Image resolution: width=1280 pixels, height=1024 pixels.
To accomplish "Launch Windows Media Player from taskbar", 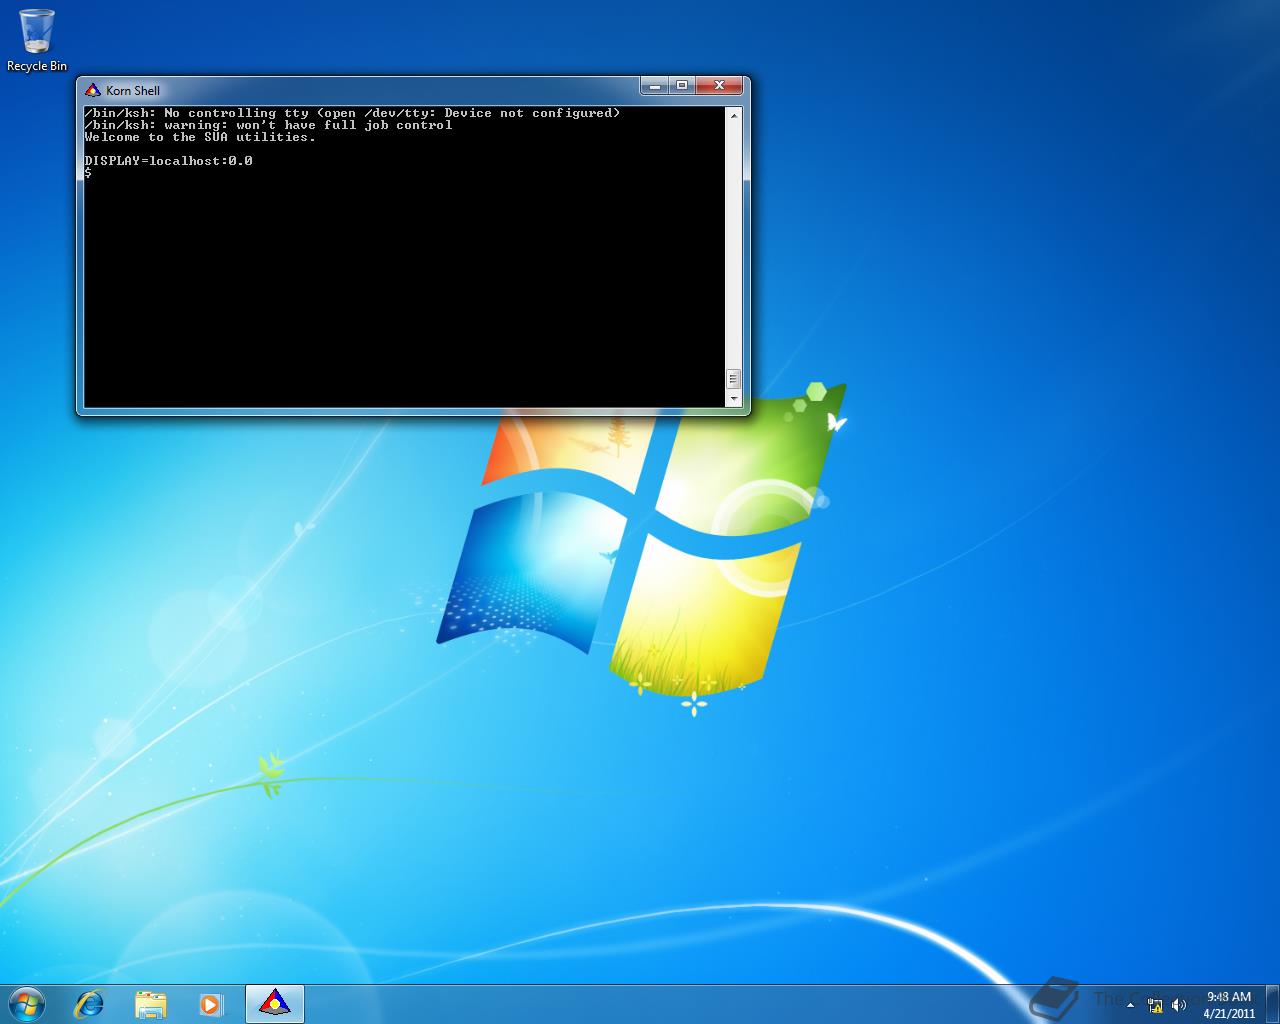I will [210, 1003].
